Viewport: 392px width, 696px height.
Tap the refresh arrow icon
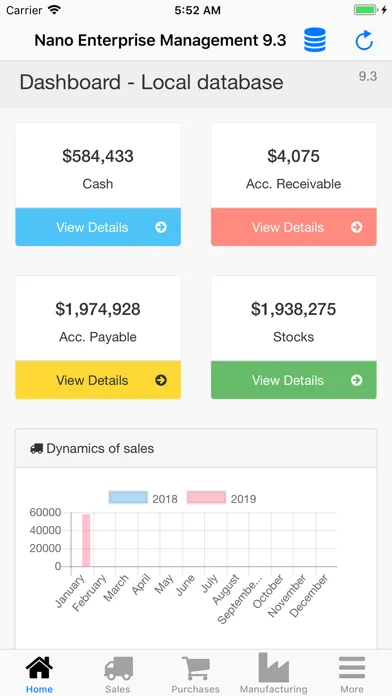click(364, 40)
